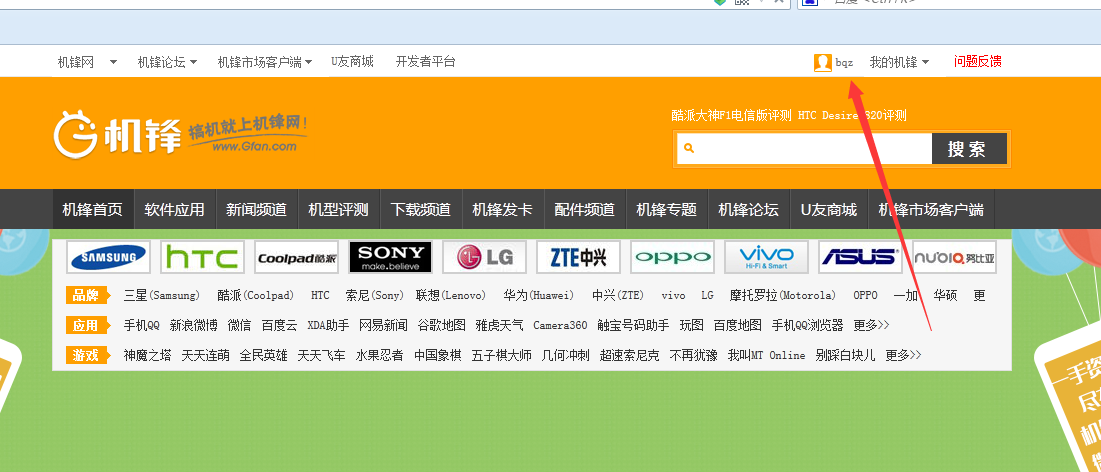Select 华为(Huawei) in brand row

539,296
